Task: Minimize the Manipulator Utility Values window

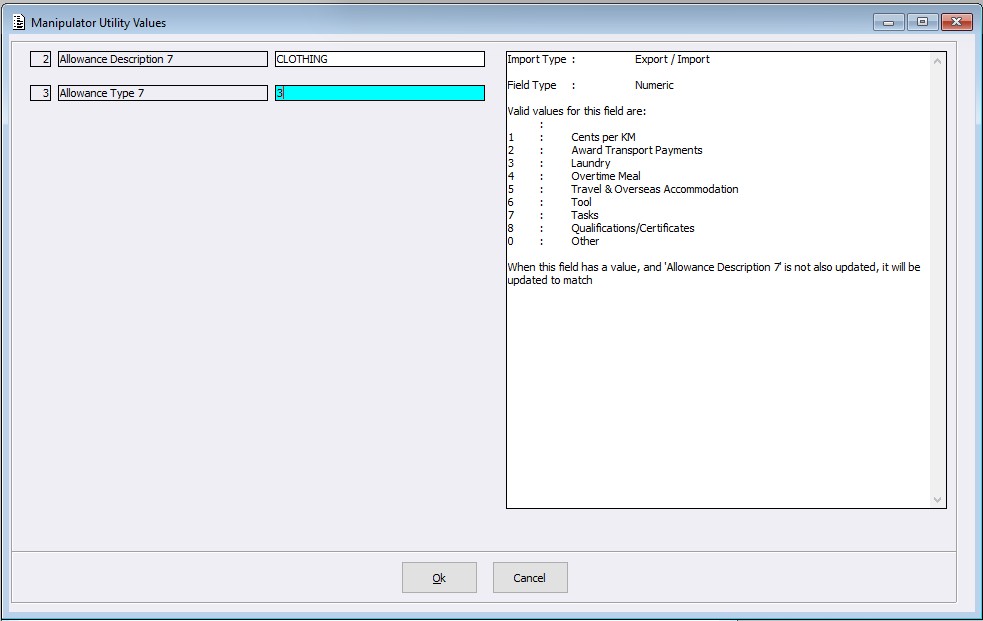Action: click(888, 22)
